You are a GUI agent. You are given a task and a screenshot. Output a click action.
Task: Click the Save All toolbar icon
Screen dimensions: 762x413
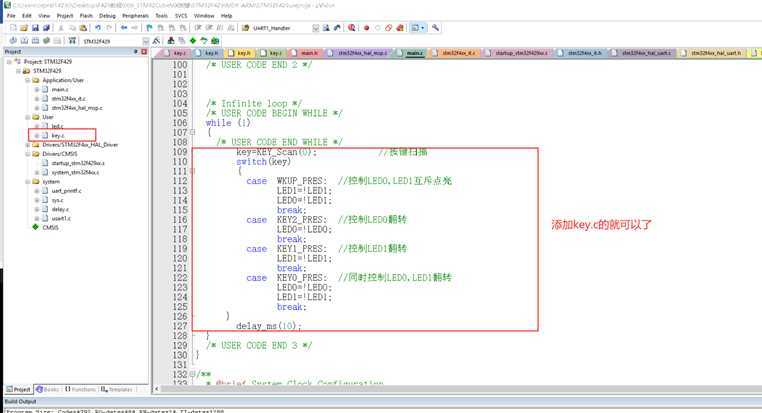[46, 28]
